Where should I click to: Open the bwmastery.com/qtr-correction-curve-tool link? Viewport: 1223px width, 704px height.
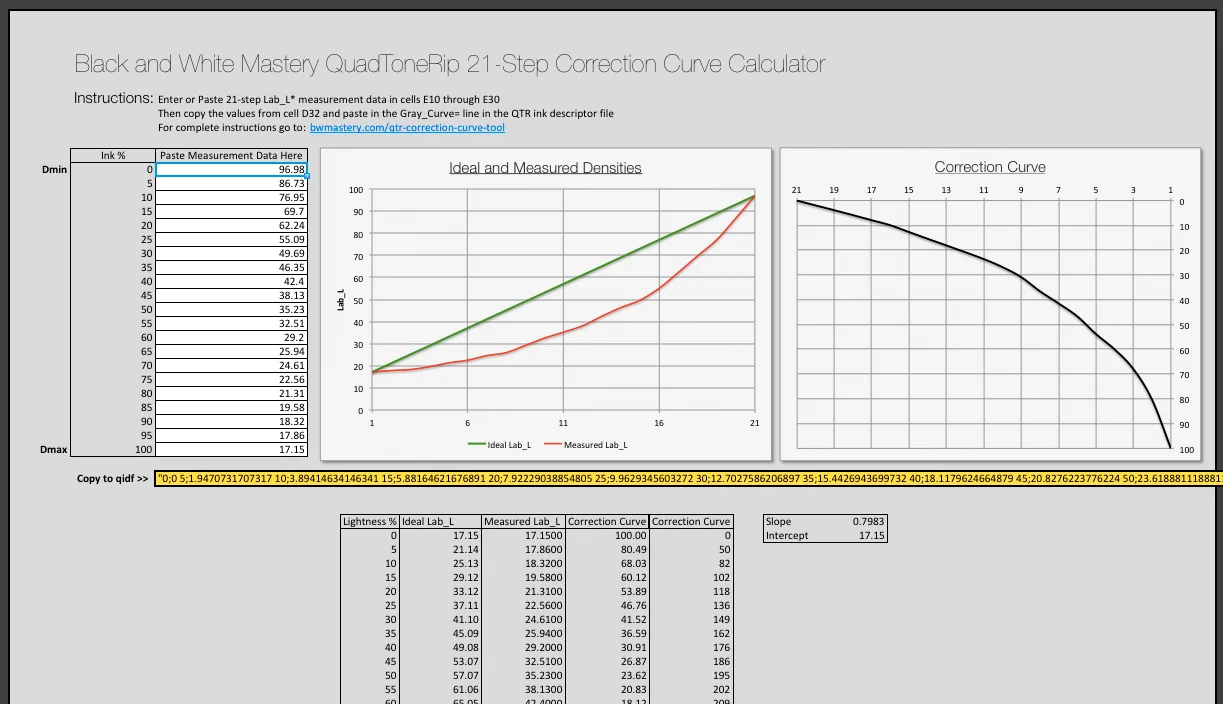tap(407, 128)
